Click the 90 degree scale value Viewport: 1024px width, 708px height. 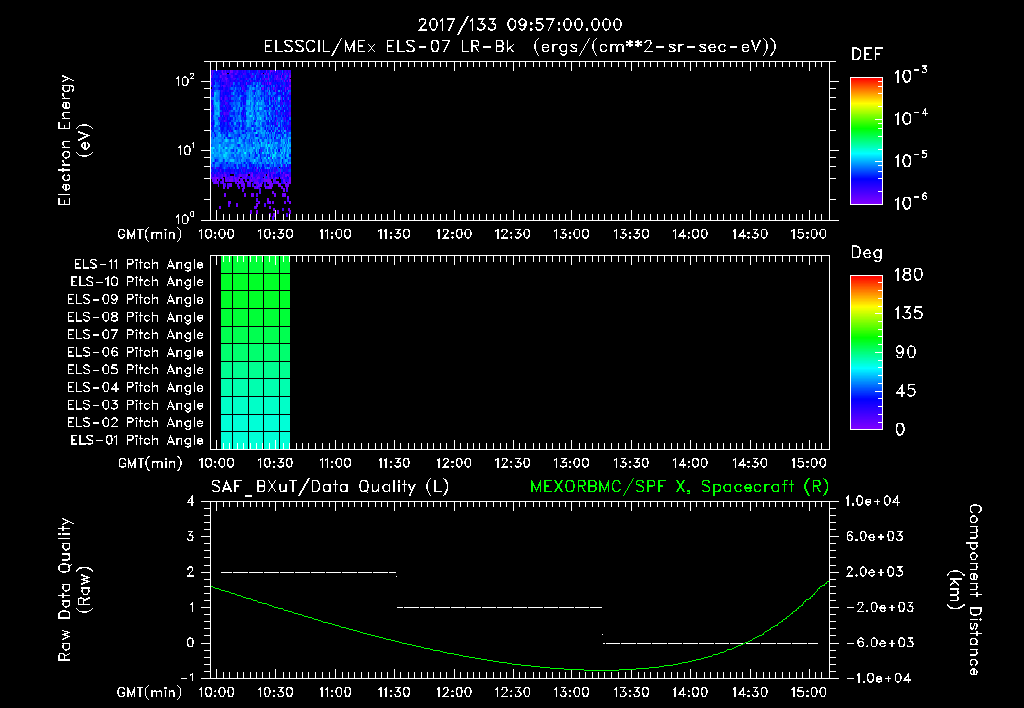906,352
